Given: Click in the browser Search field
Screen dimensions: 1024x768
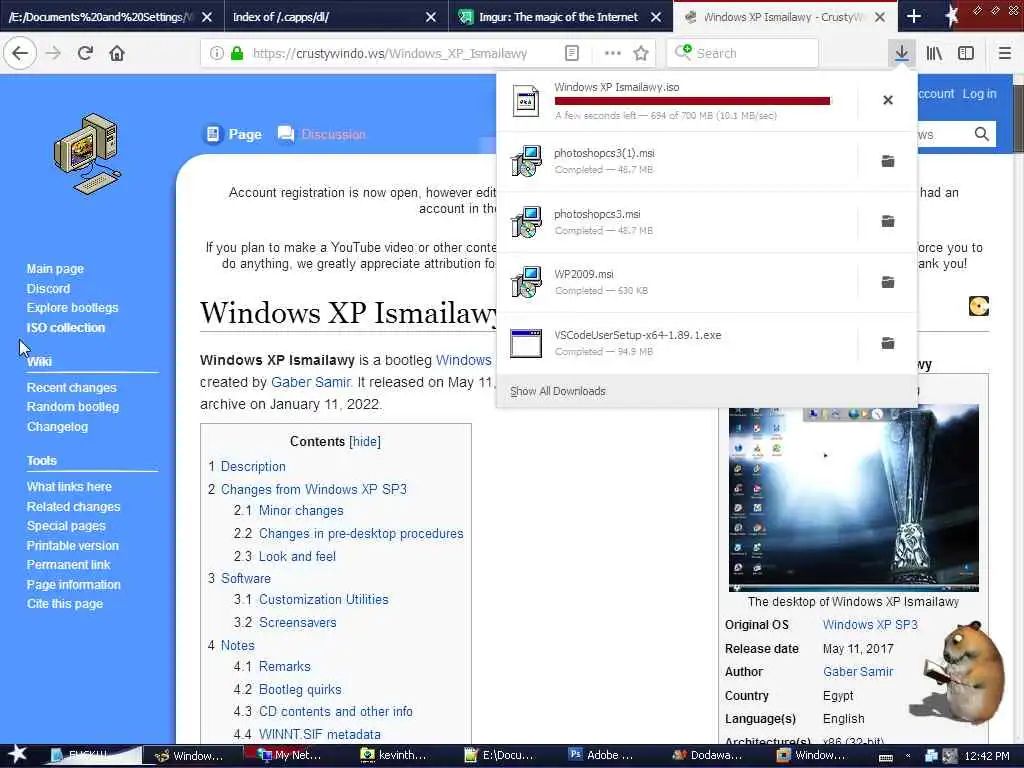Looking at the screenshot, I should click(743, 53).
